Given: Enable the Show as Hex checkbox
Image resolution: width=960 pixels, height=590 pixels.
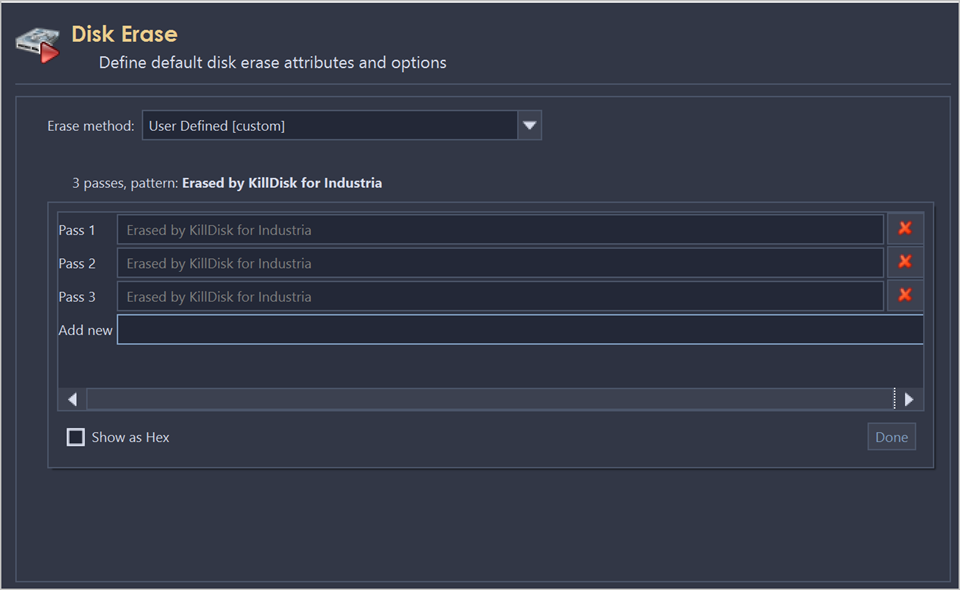Looking at the screenshot, I should tap(76, 437).
